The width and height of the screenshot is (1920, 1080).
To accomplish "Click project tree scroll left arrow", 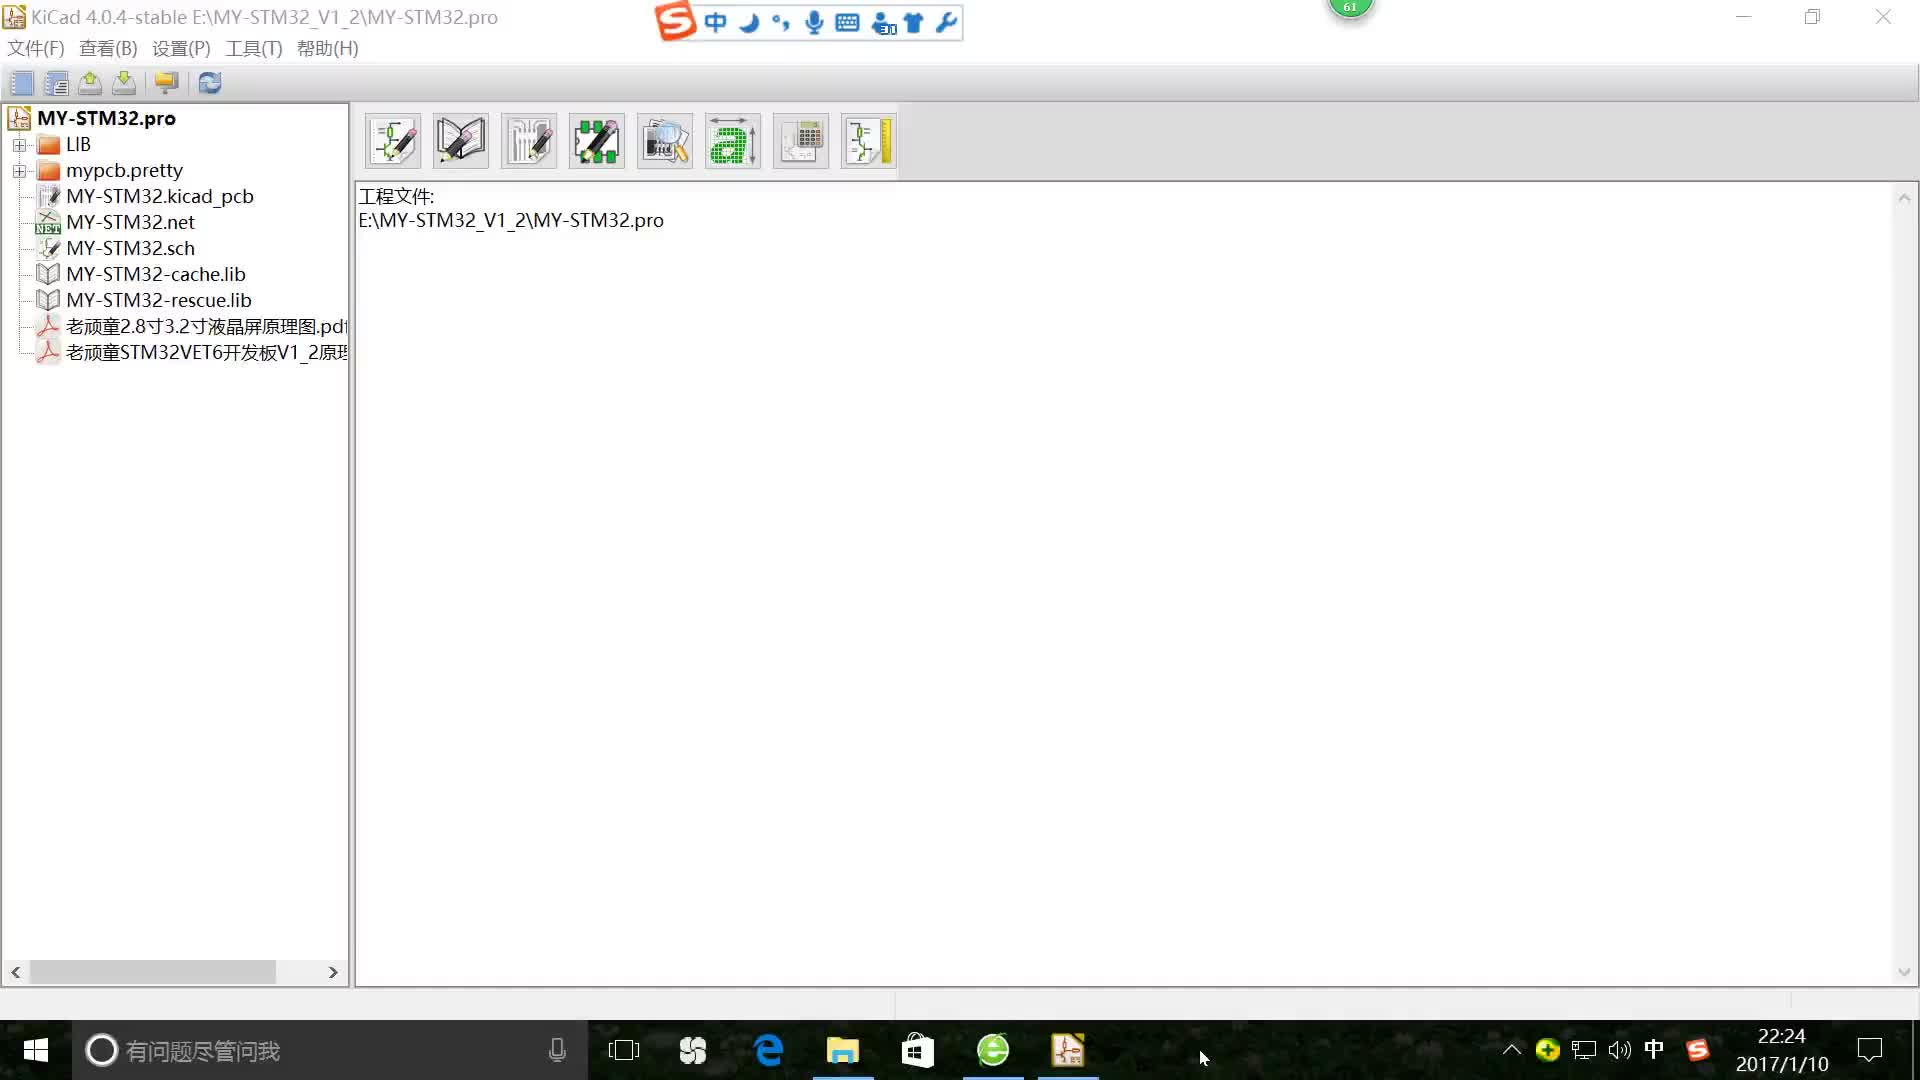I will click(x=16, y=972).
